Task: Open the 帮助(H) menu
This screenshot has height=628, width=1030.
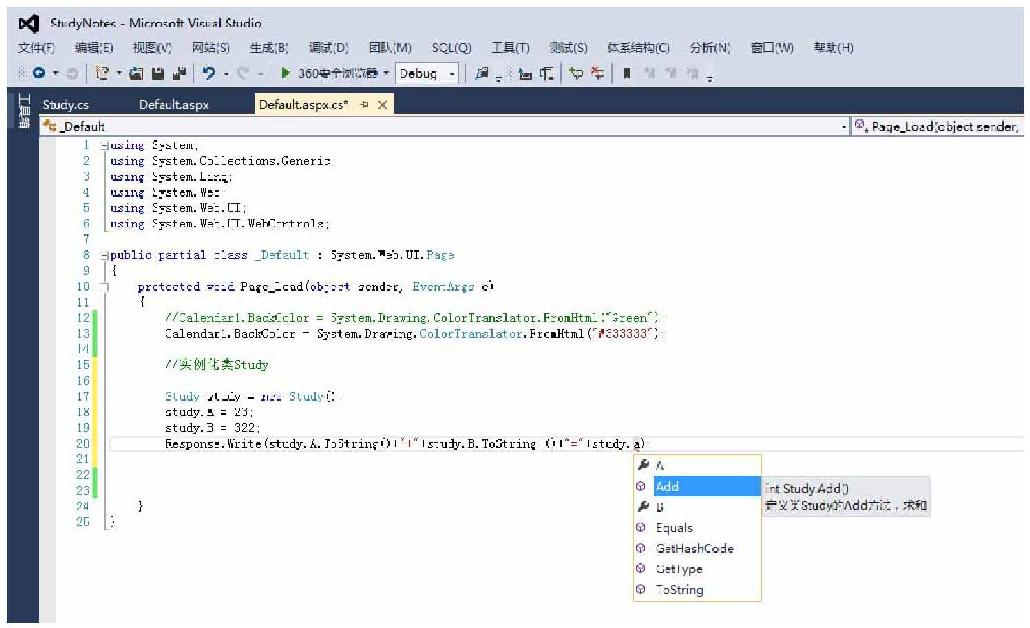Action: coord(834,47)
